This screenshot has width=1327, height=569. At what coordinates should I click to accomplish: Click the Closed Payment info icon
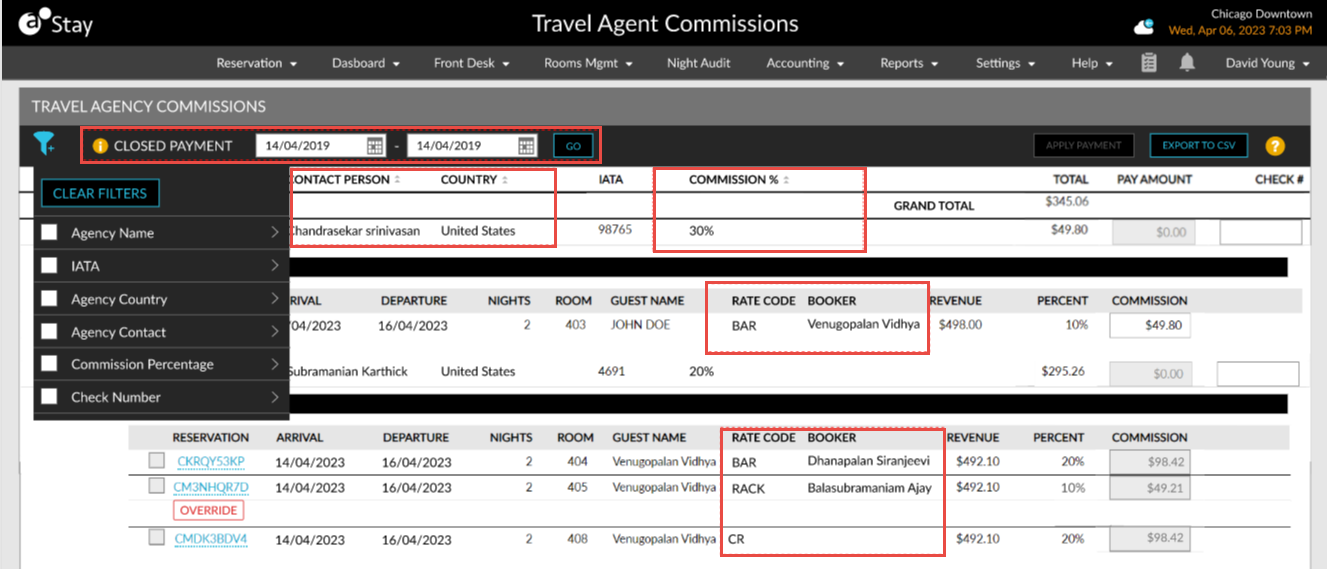point(100,146)
